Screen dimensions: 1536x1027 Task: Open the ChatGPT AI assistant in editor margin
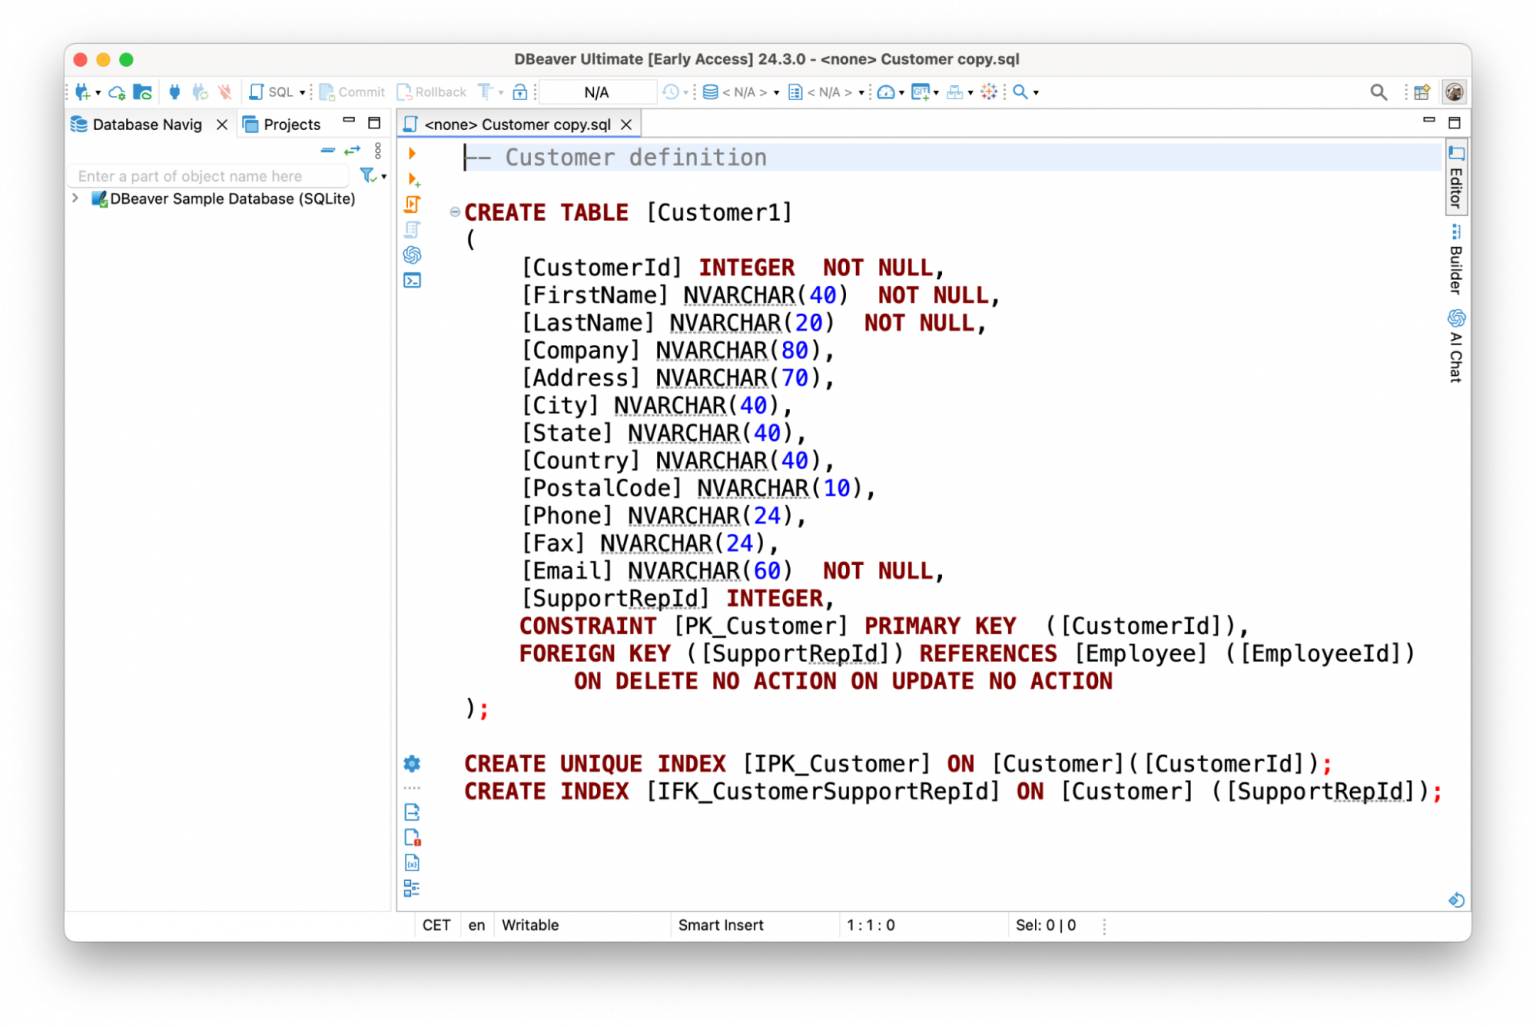click(x=413, y=255)
